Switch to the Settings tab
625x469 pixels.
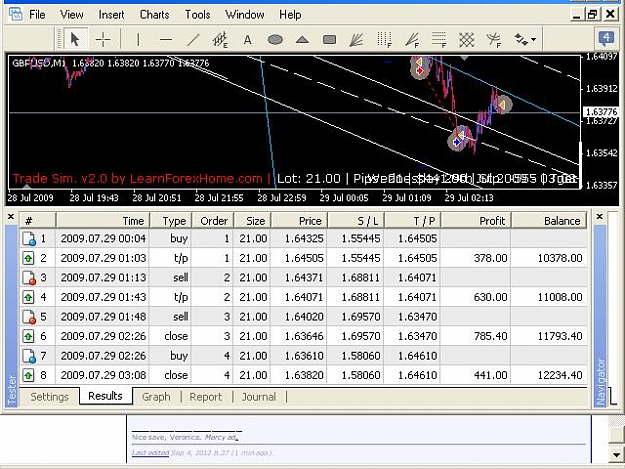tap(49, 397)
